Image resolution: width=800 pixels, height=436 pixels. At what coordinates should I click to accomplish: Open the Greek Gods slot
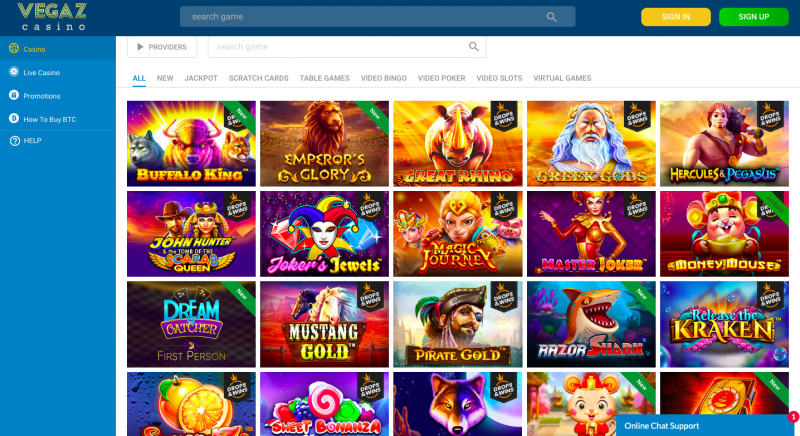pyautogui.click(x=591, y=143)
